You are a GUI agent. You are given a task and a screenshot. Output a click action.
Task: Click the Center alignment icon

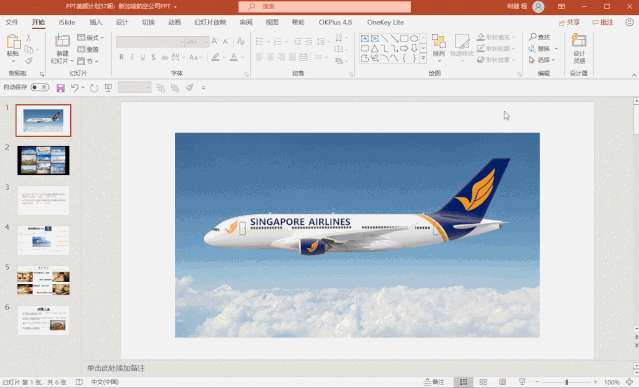click(270, 57)
